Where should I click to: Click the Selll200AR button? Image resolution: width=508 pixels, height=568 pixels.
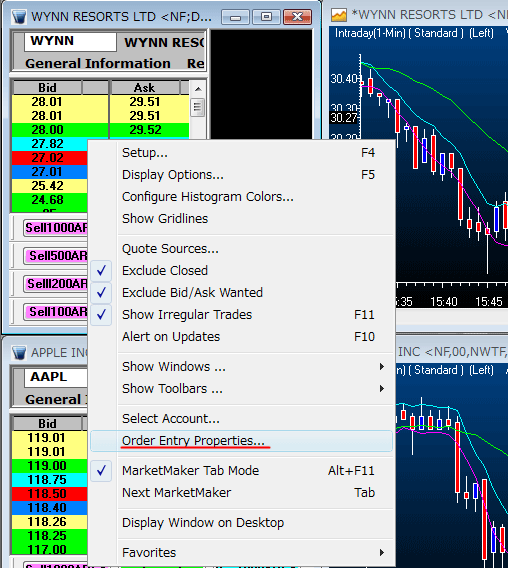click(56, 284)
